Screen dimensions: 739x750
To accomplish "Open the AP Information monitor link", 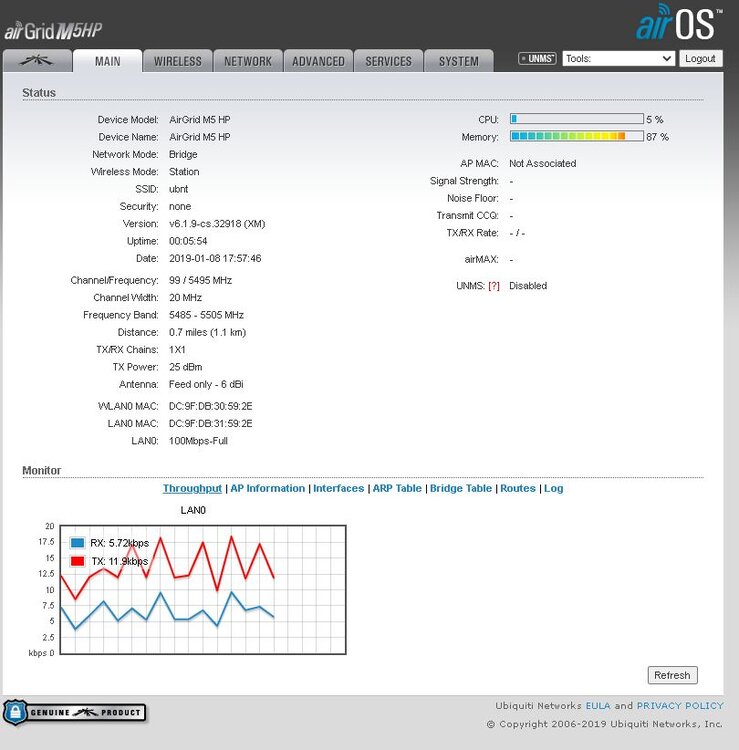I will [267, 489].
